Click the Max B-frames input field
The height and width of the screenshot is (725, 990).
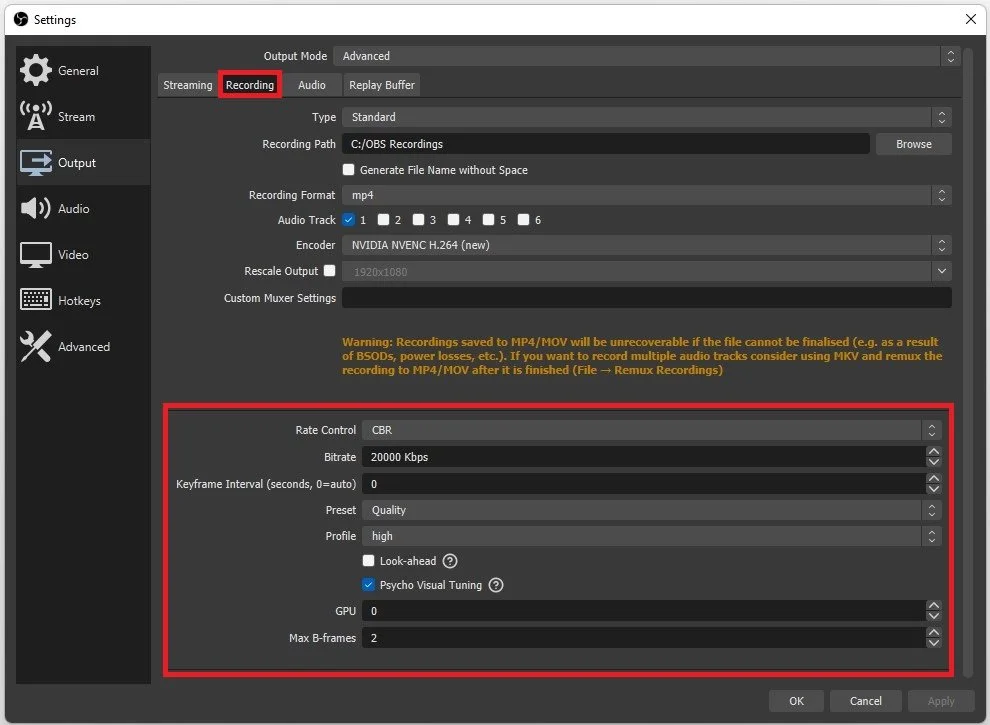644,638
